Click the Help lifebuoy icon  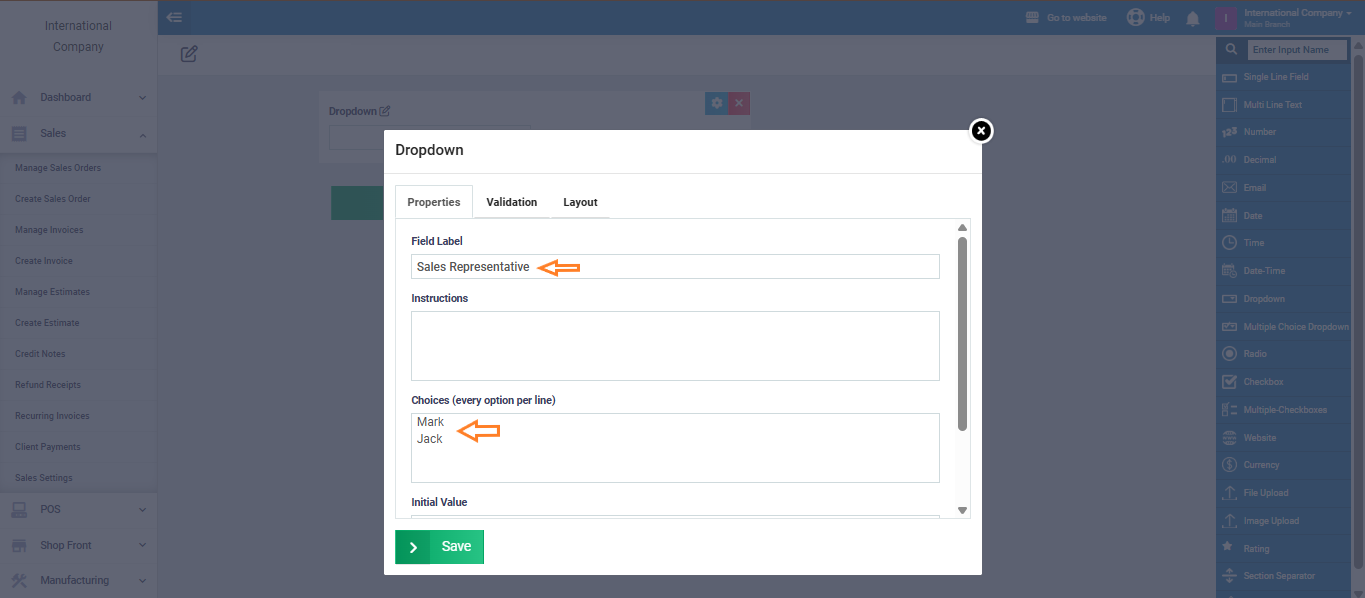pos(1135,18)
